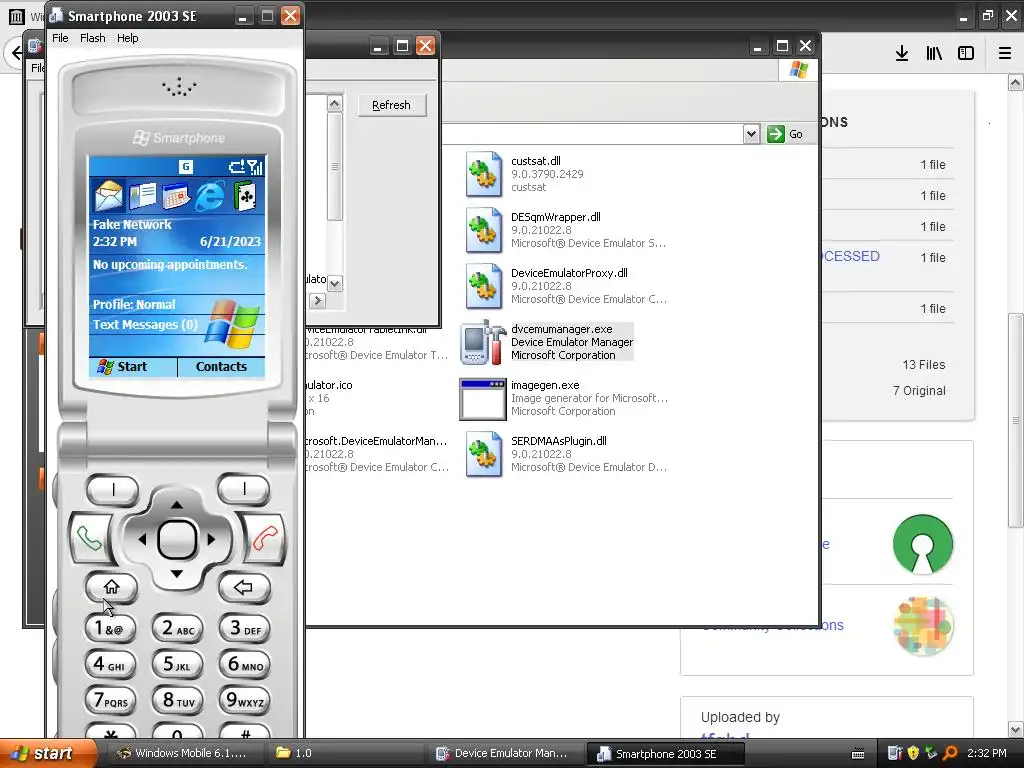This screenshot has width=1024, height=768.
Task: Tap the green Call key on emulator
Action: click(x=89, y=539)
